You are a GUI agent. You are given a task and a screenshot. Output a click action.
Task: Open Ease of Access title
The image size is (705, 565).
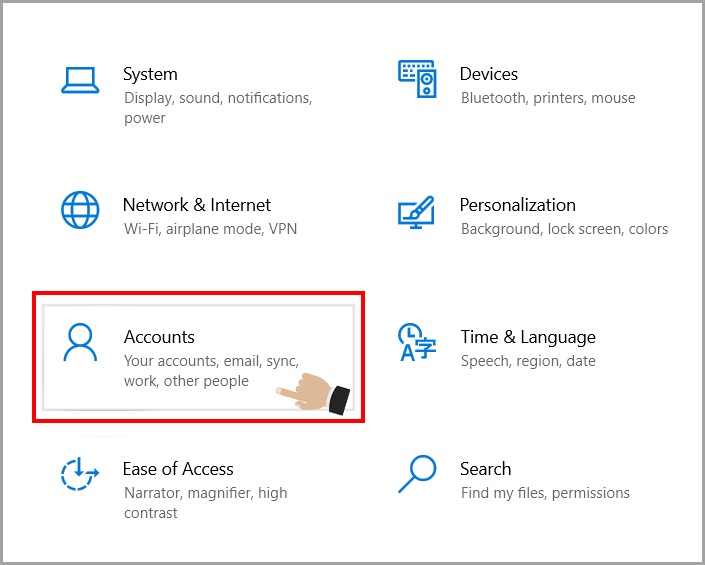(x=178, y=469)
